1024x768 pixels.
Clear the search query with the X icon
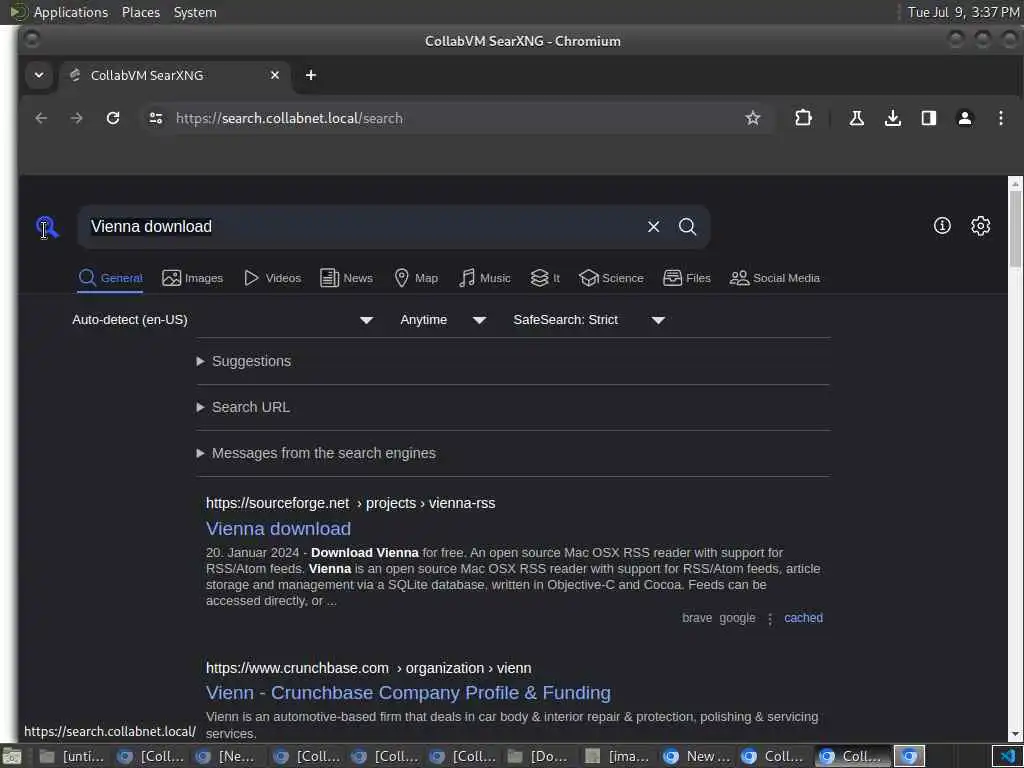[x=653, y=227]
